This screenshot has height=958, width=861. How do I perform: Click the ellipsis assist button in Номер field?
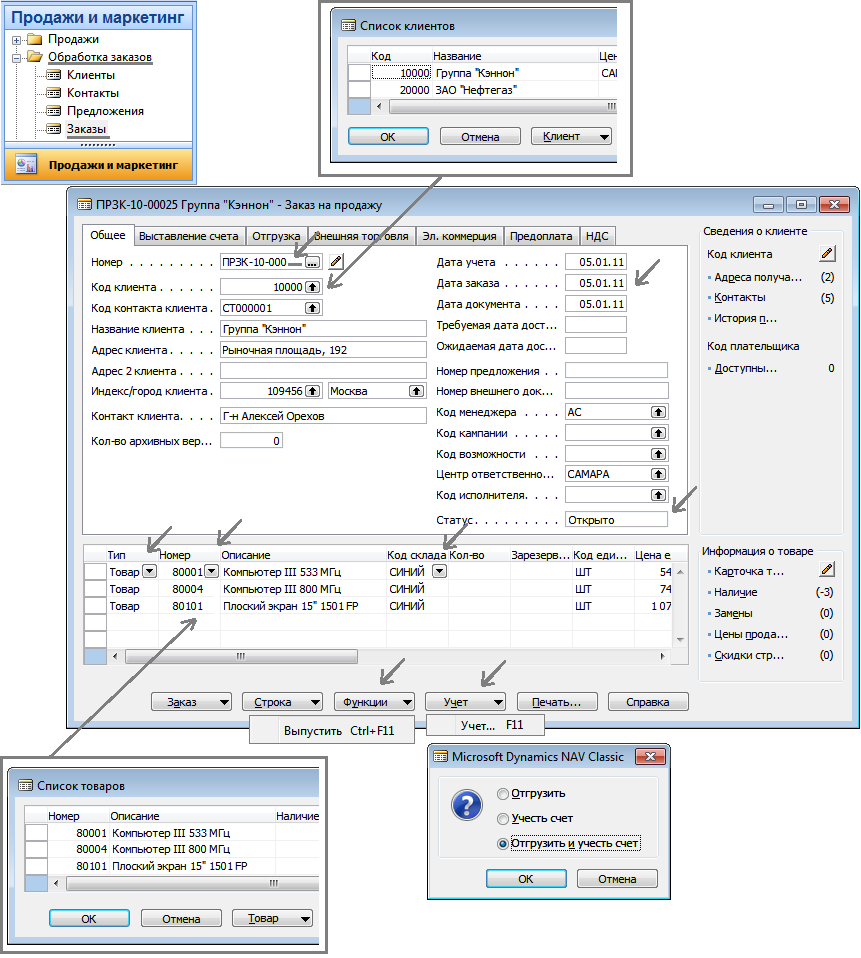coord(312,263)
